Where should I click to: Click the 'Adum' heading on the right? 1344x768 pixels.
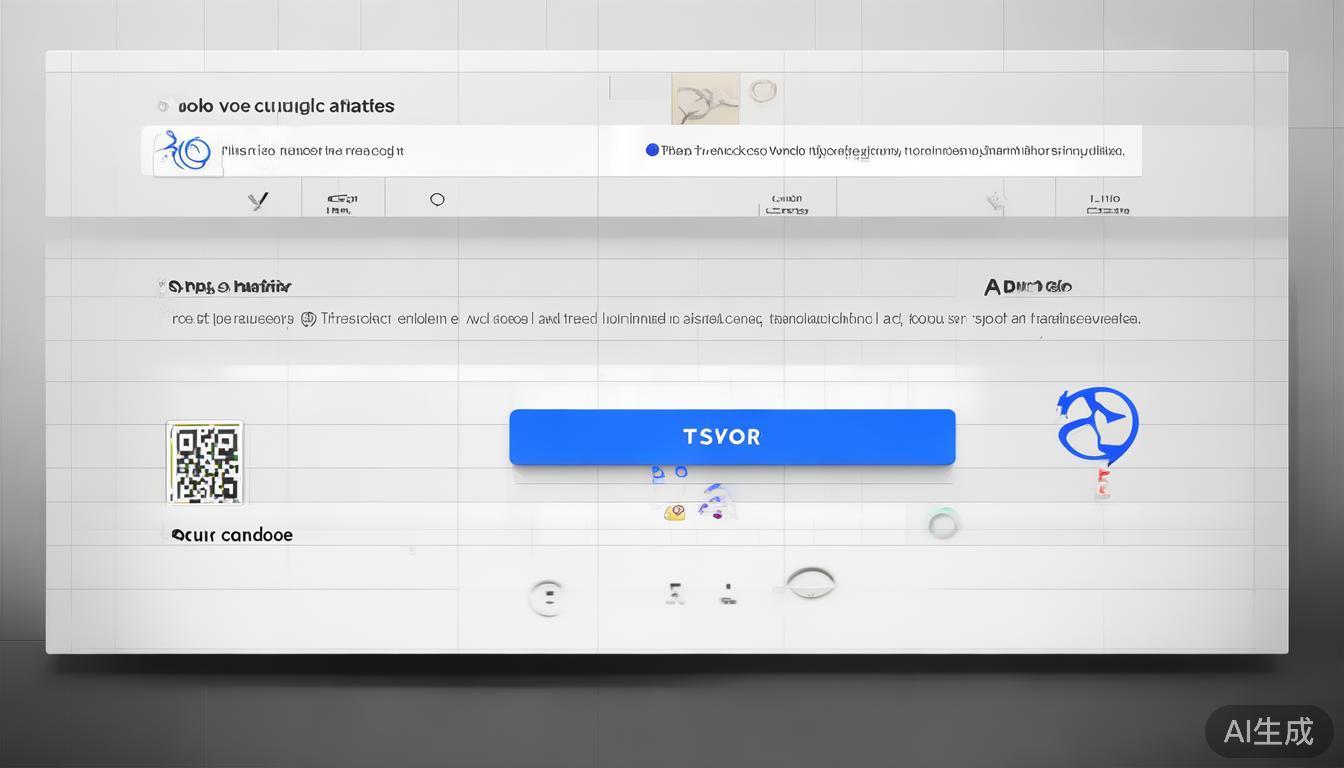tap(1027, 287)
